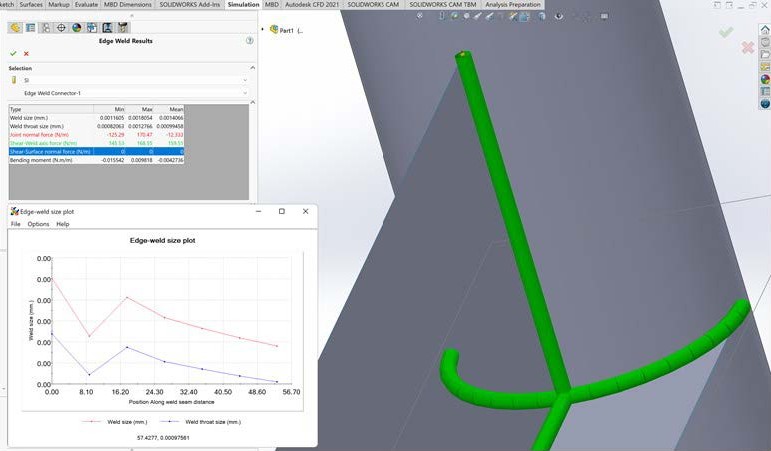The width and height of the screenshot is (771, 451).
Task: Open the DimXpertManager crosshair tab
Action: tap(61, 28)
